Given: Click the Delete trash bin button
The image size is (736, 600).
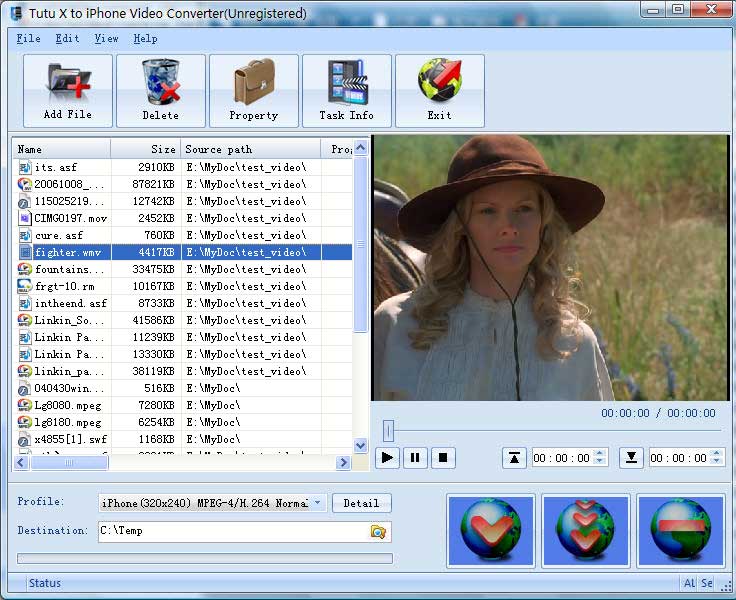Looking at the screenshot, I should [x=161, y=91].
